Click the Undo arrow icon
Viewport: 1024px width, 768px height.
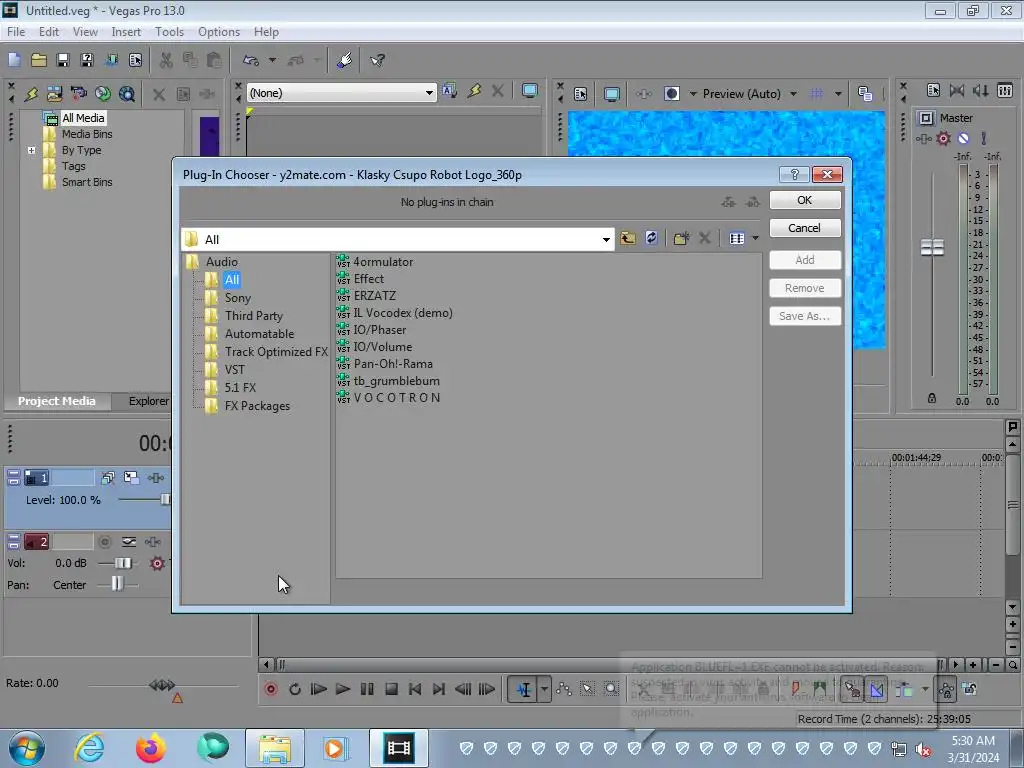251,60
